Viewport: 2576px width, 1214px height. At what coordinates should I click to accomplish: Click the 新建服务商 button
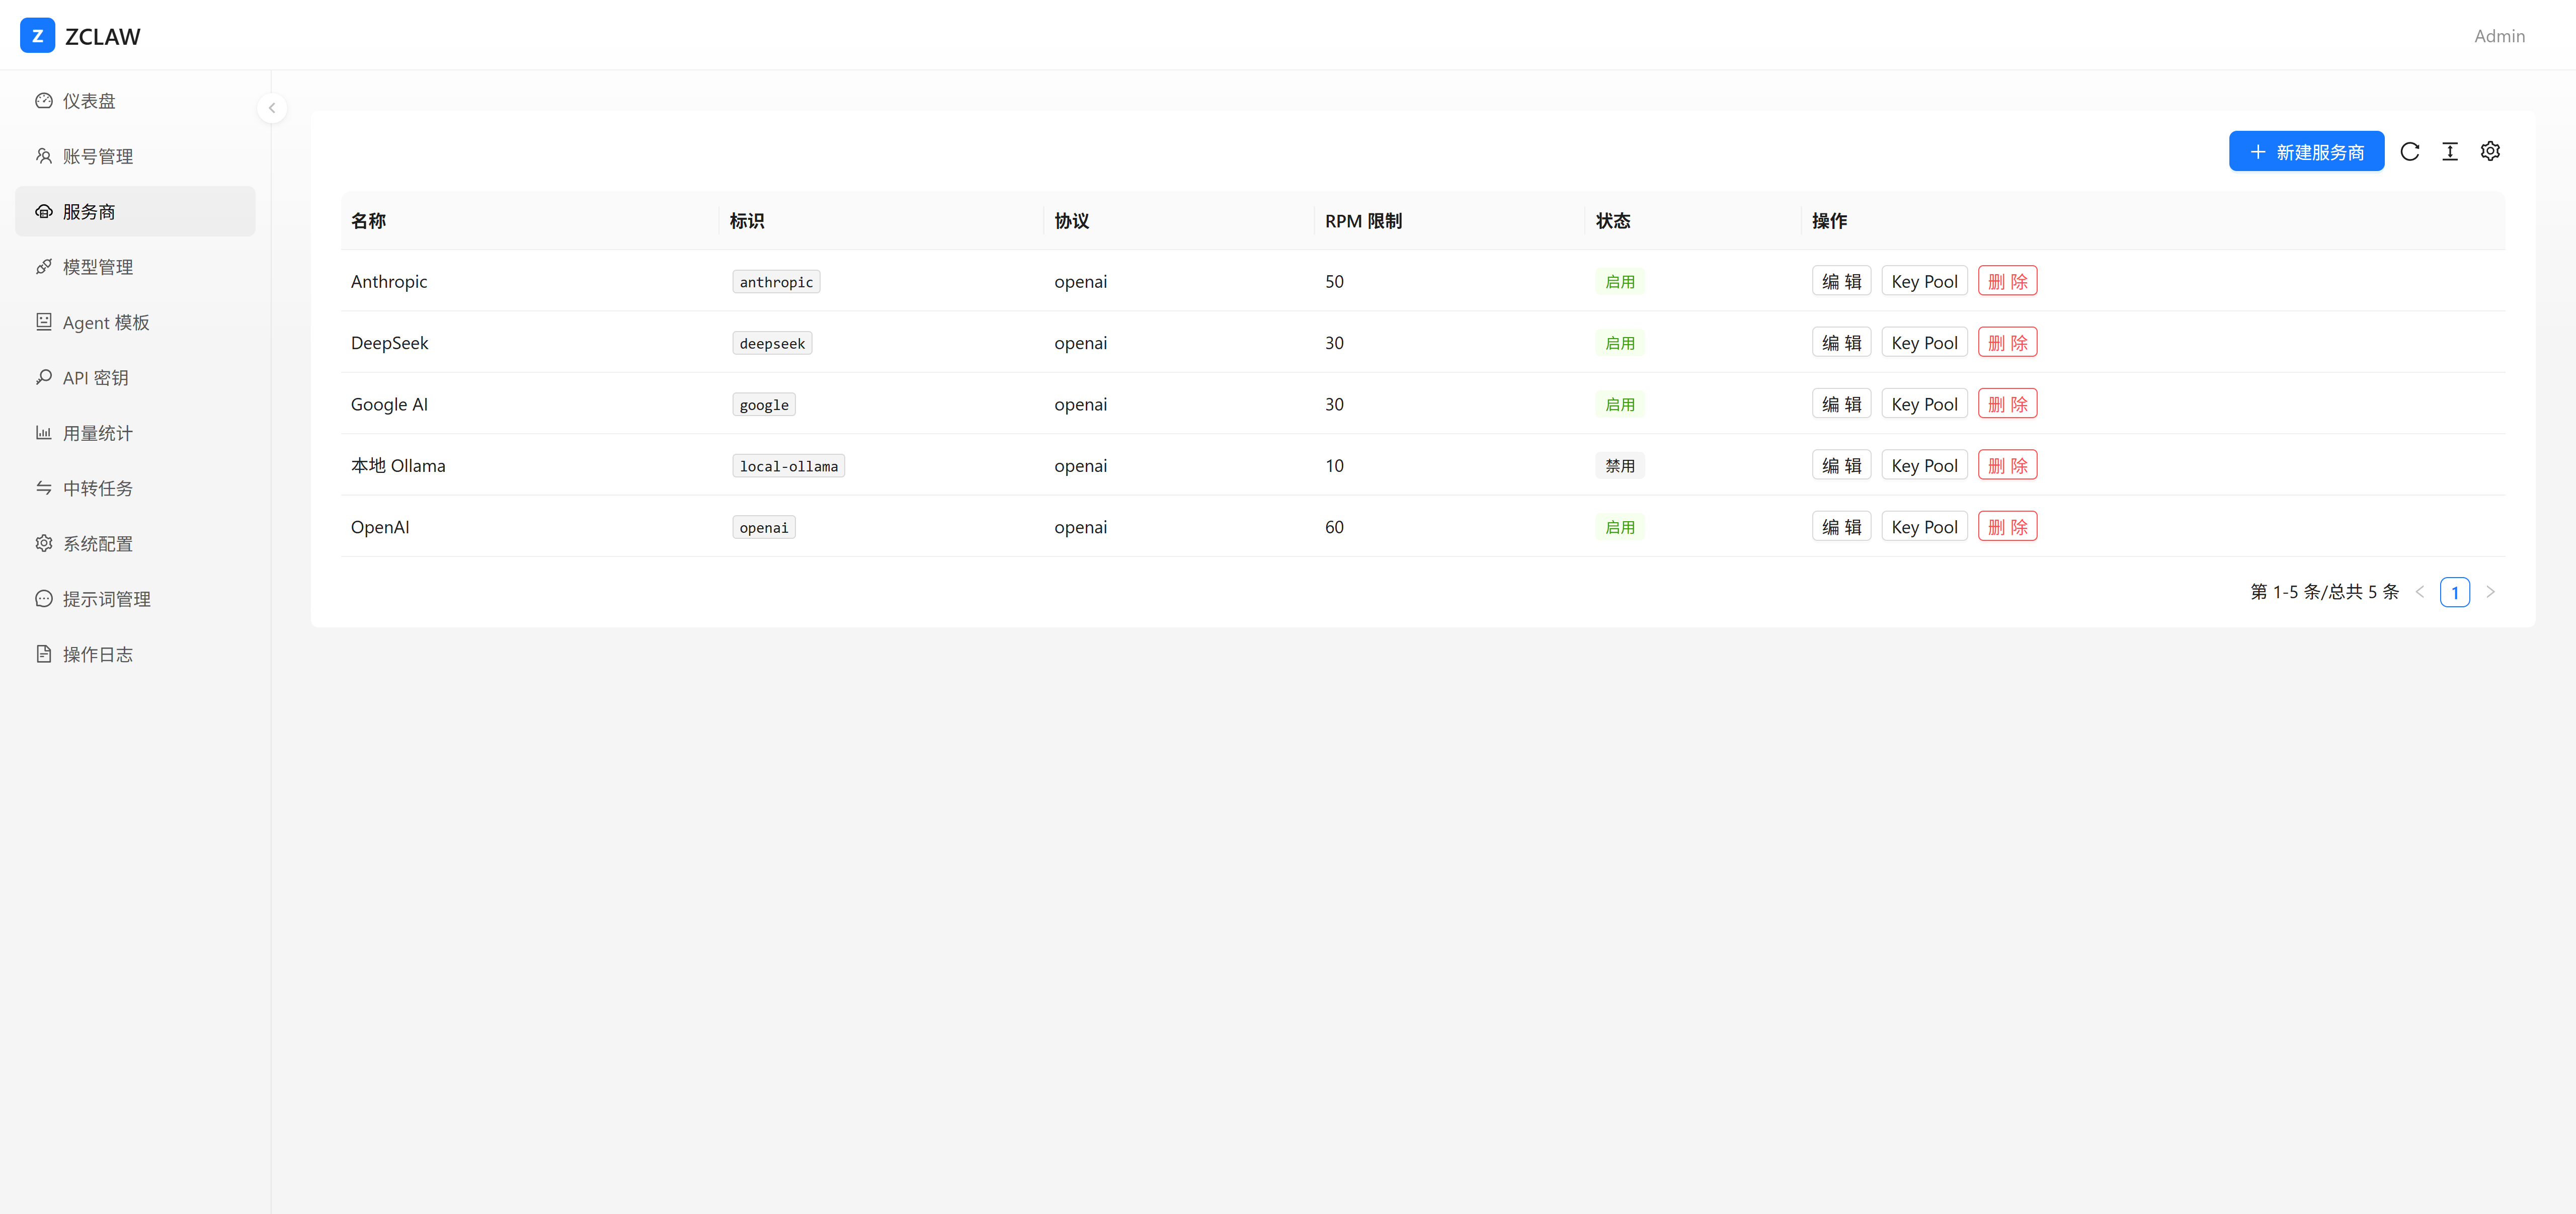(2306, 152)
